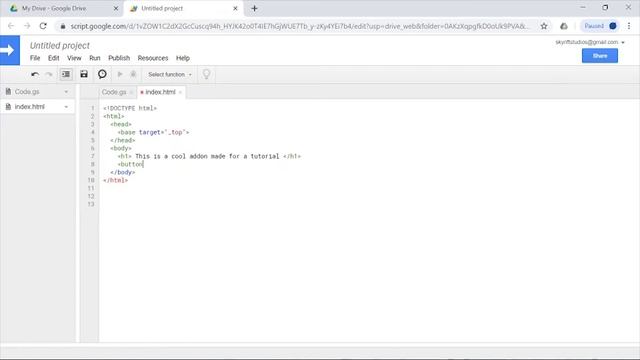Open the Run menu
The width and height of the screenshot is (640, 360).
pos(95,58)
